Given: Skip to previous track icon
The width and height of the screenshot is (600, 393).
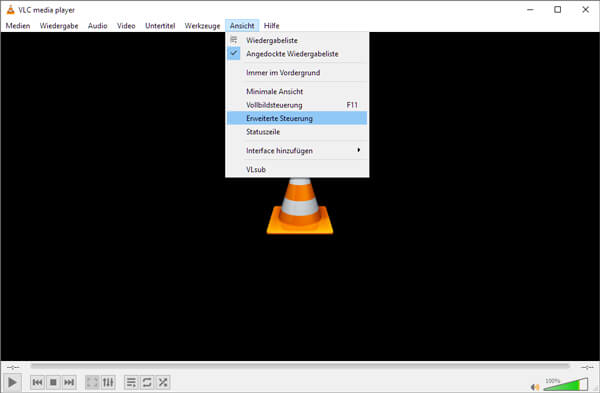Looking at the screenshot, I should 38,382.
